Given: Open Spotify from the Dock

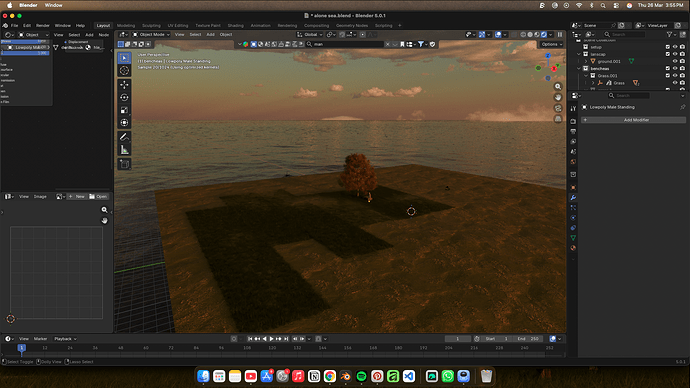Looking at the screenshot, I should (x=361, y=376).
